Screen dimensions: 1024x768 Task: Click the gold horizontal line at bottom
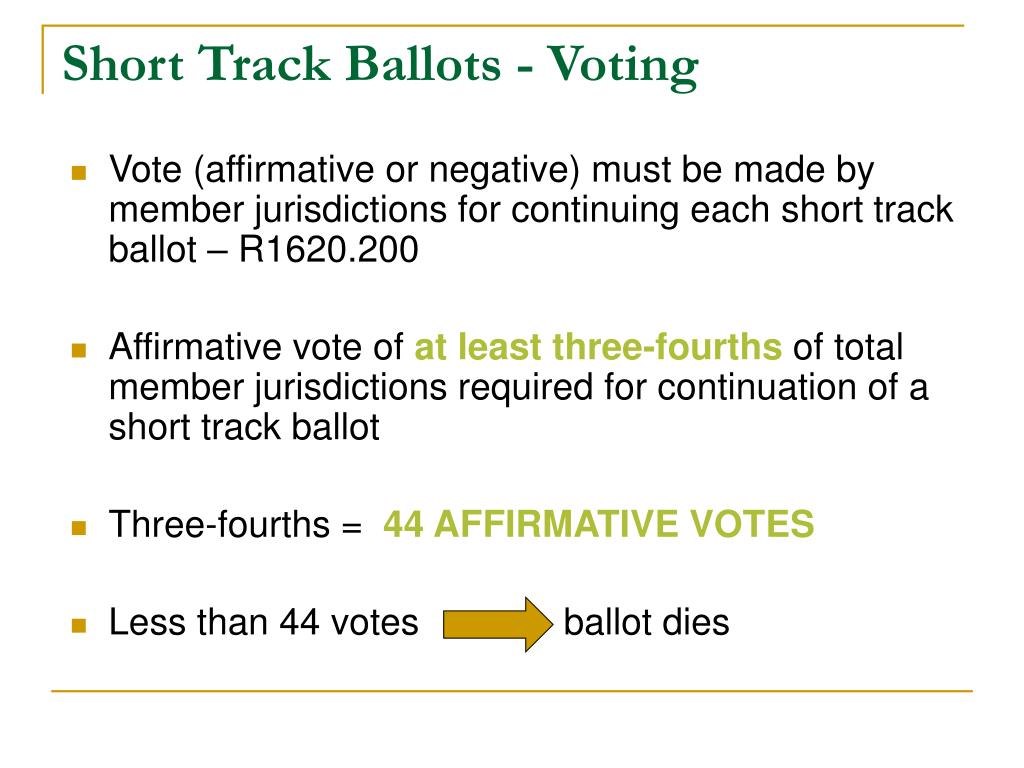[x=512, y=690]
